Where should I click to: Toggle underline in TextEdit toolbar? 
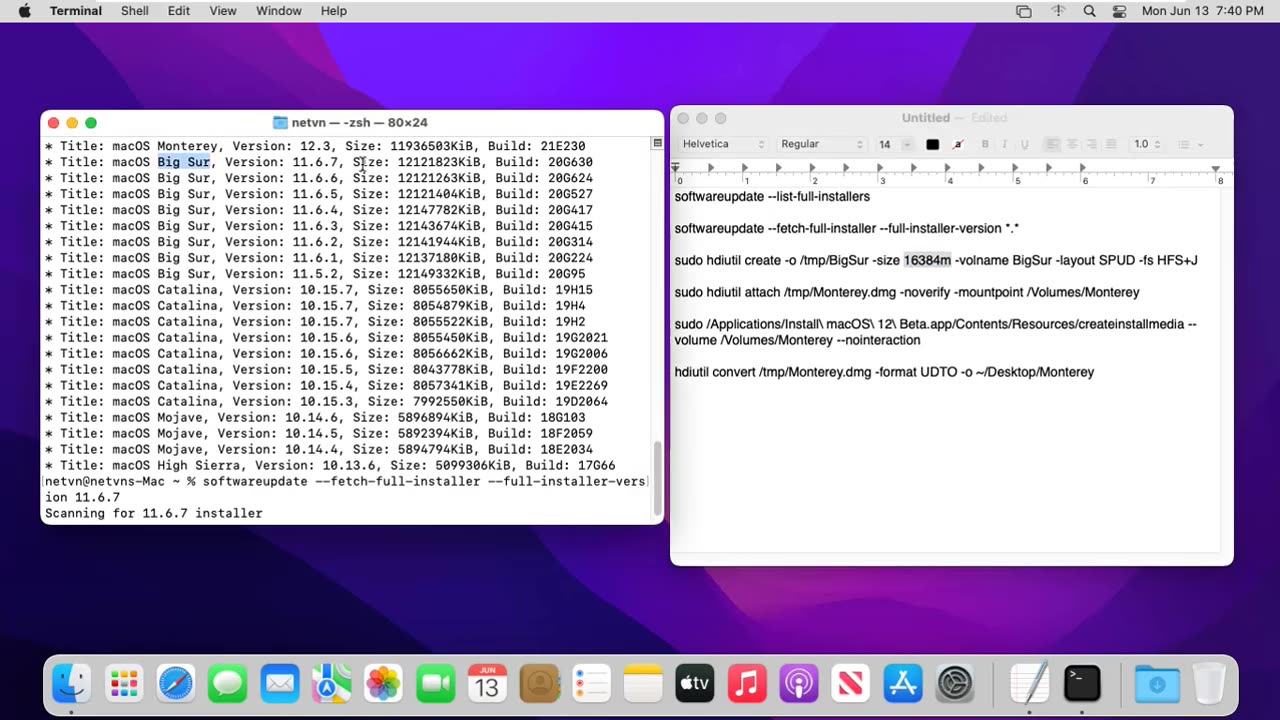click(1024, 144)
